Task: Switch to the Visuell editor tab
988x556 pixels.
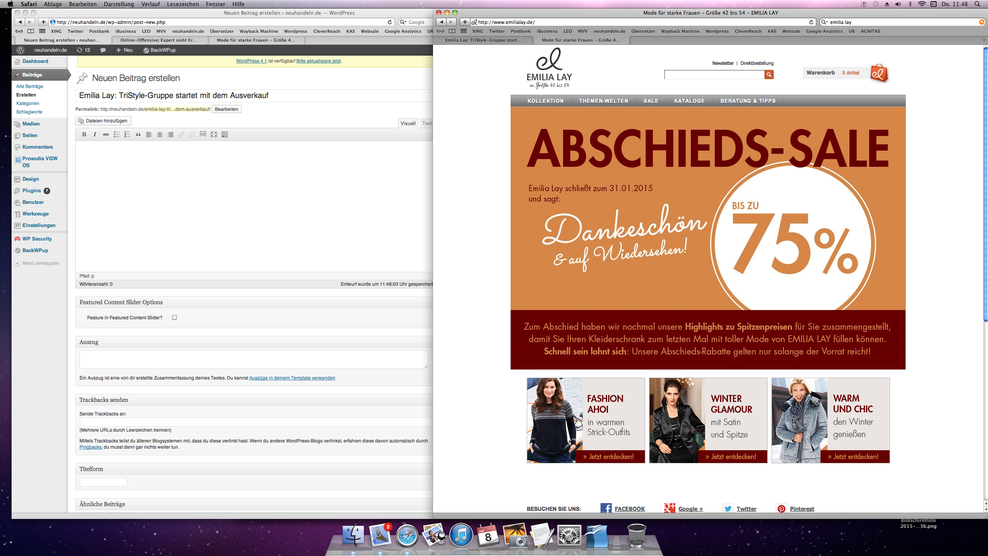Action: pos(408,123)
